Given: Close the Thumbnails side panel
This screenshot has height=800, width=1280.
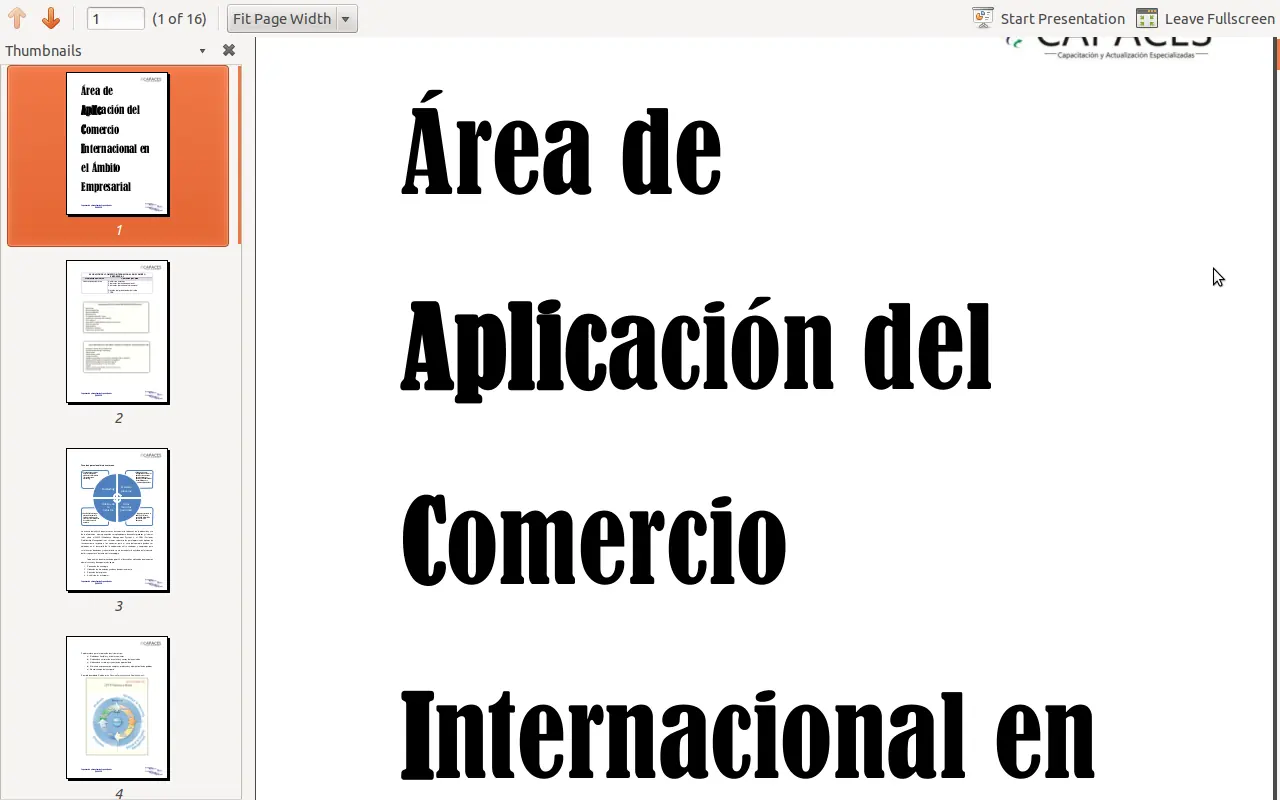Looking at the screenshot, I should (x=229, y=50).
